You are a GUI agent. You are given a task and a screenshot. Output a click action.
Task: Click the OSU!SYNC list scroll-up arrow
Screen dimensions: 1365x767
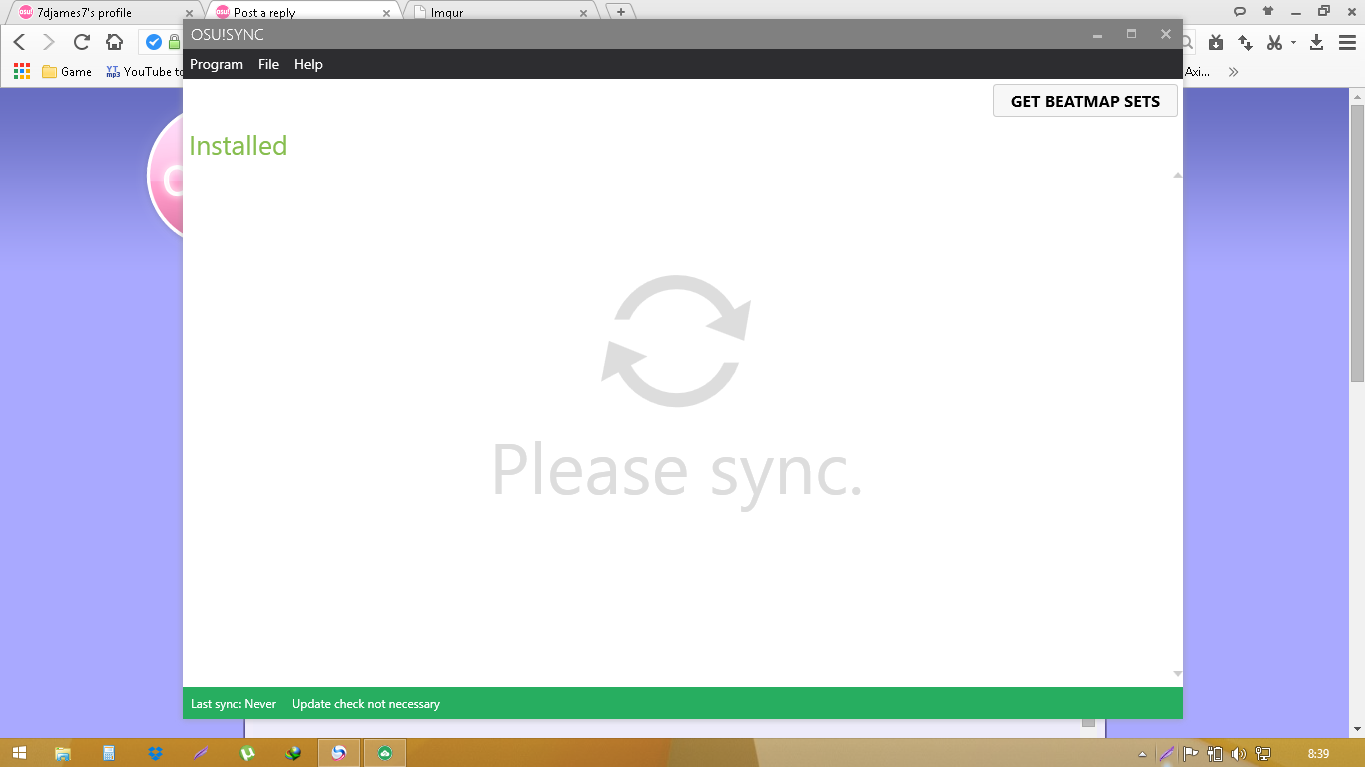(x=1177, y=175)
